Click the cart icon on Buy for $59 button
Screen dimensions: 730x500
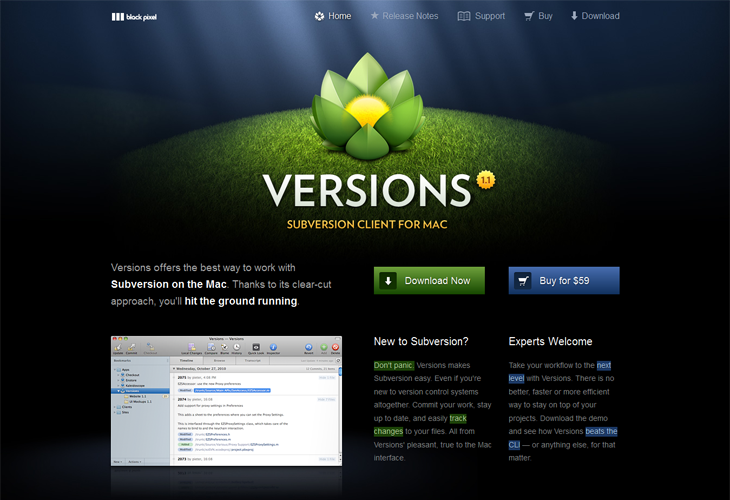(x=523, y=280)
